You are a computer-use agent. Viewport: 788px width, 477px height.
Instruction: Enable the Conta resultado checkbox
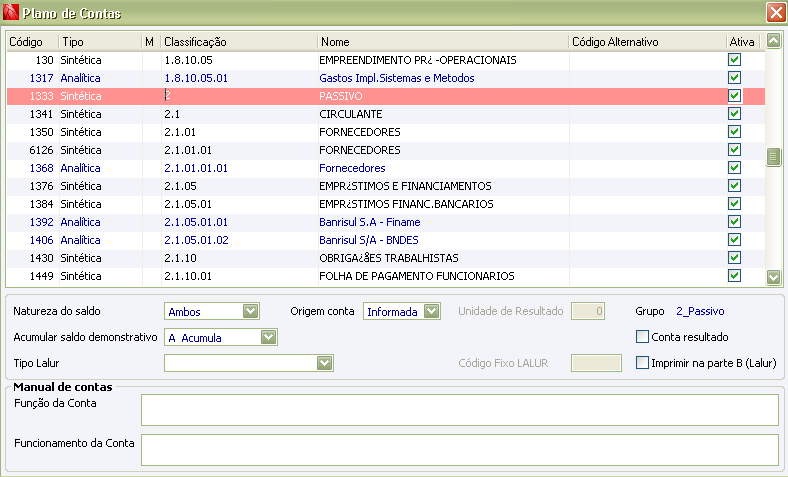tap(642, 337)
